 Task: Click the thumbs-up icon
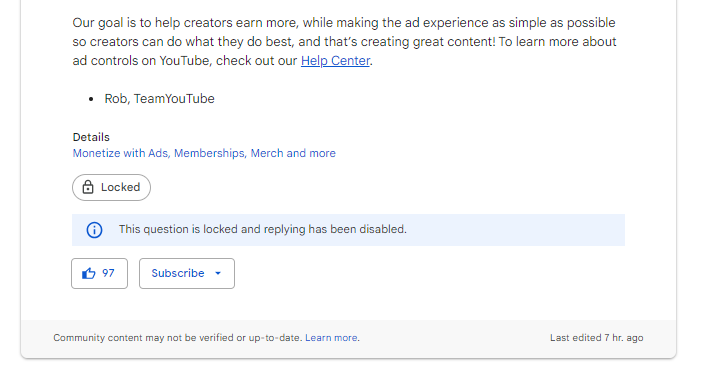pos(89,273)
